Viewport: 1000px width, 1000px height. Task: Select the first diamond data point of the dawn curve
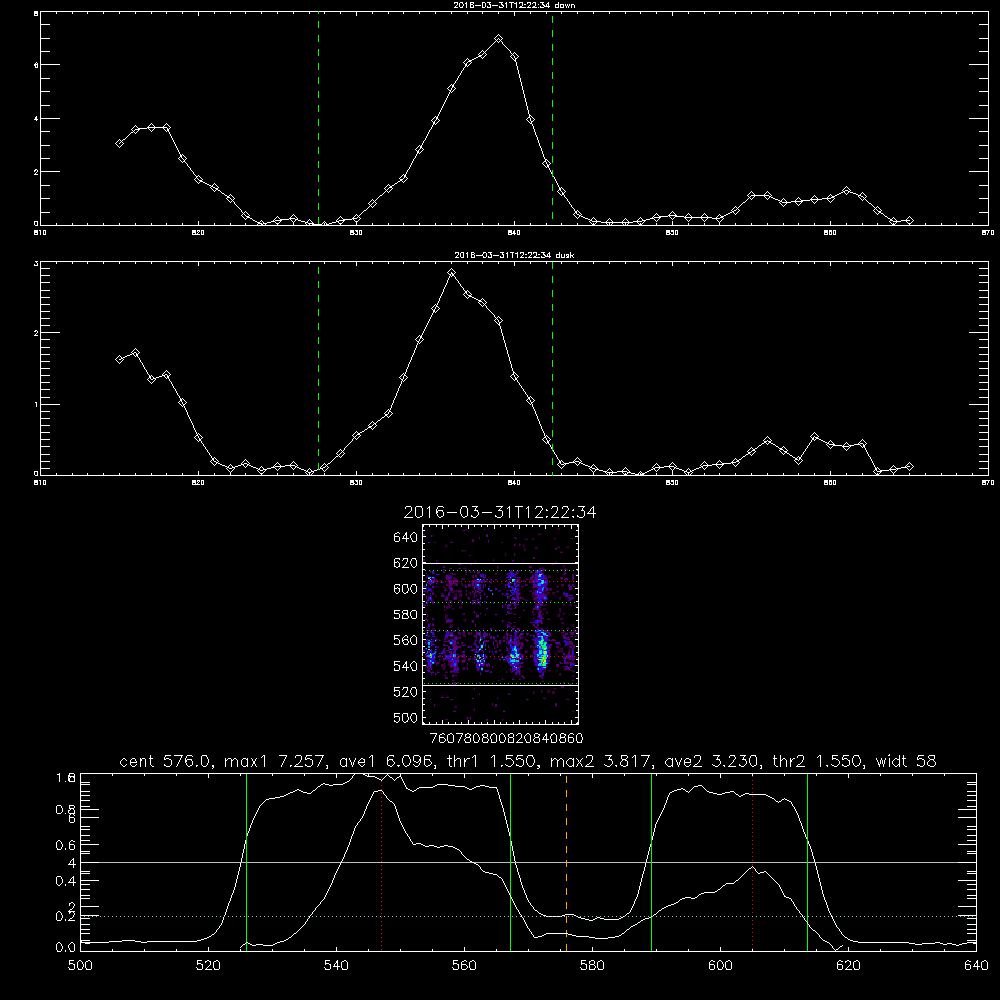[119, 143]
